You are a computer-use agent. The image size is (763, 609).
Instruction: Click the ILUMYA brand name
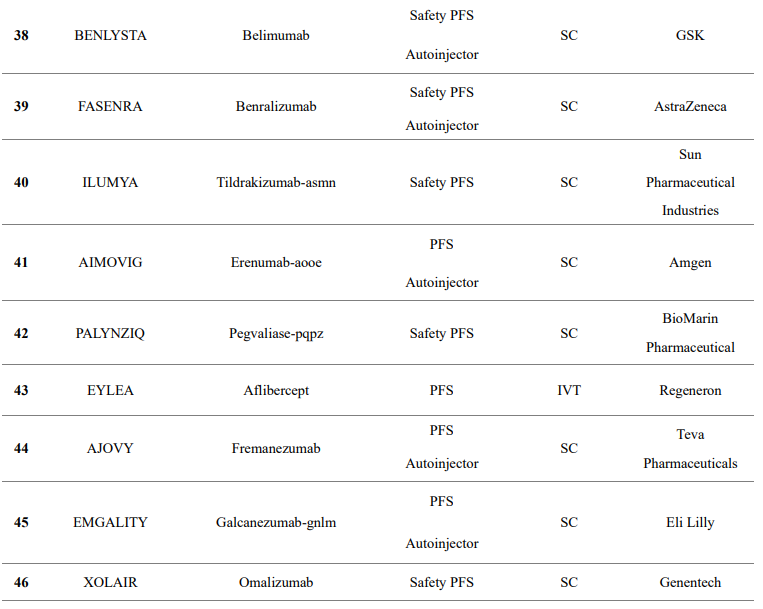coord(110,182)
